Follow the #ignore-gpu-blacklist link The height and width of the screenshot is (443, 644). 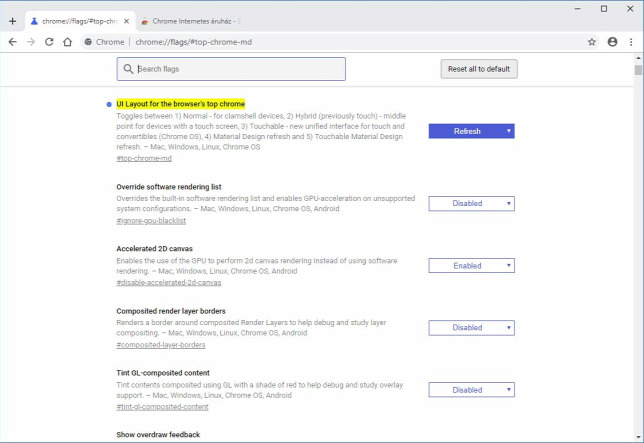point(151,221)
